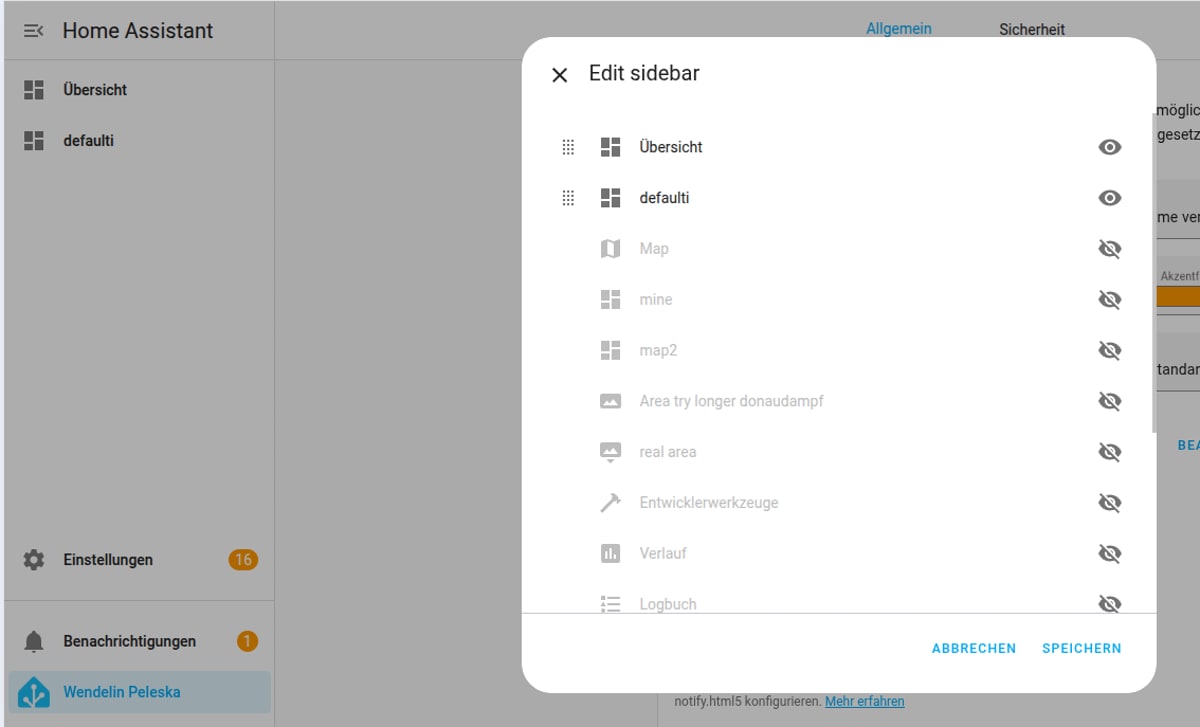Image resolution: width=1200 pixels, height=727 pixels.
Task: Click drag handle beside defaulti in dialog
Action: (568, 198)
